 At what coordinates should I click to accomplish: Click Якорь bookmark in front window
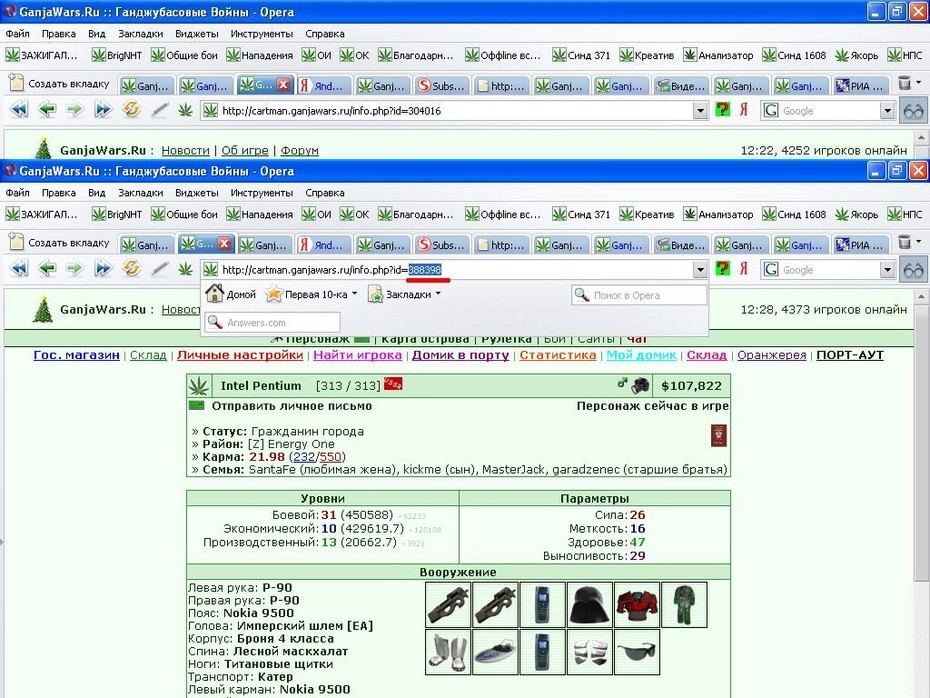856,214
